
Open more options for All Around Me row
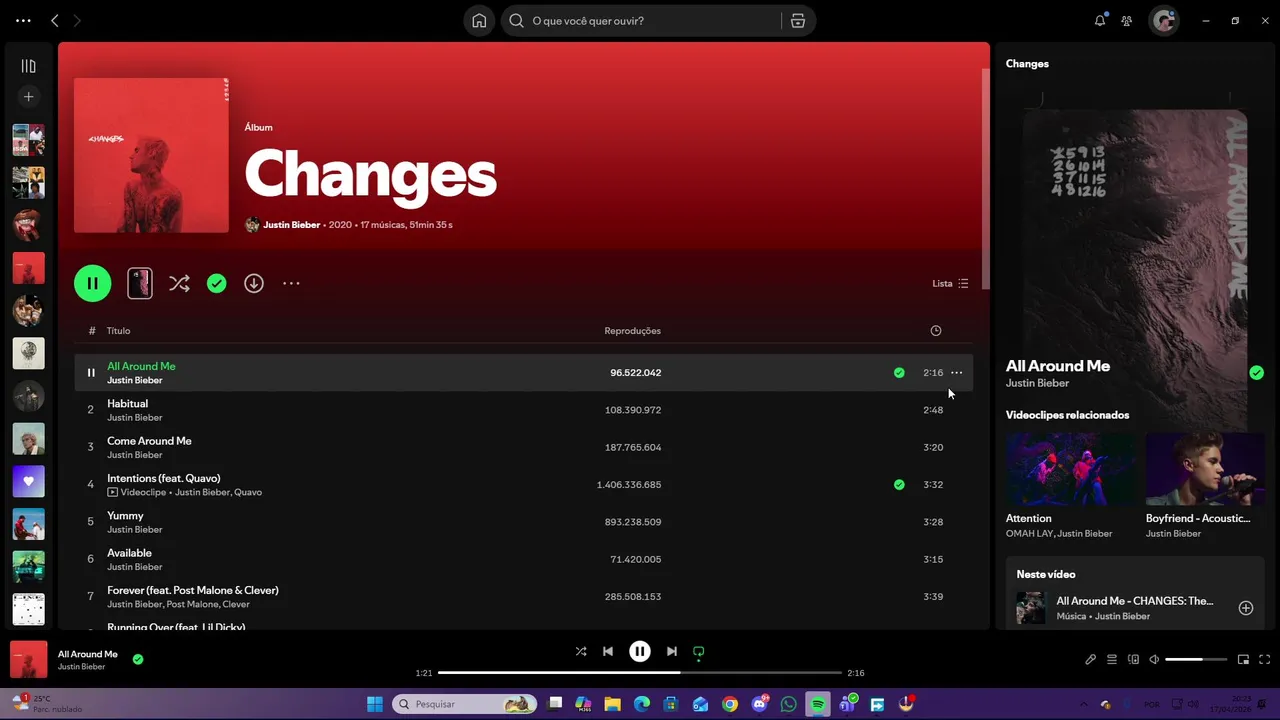[957, 372]
